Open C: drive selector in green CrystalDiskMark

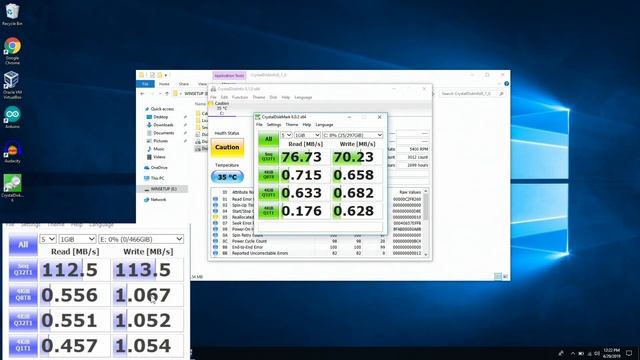(x=353, y=135)
